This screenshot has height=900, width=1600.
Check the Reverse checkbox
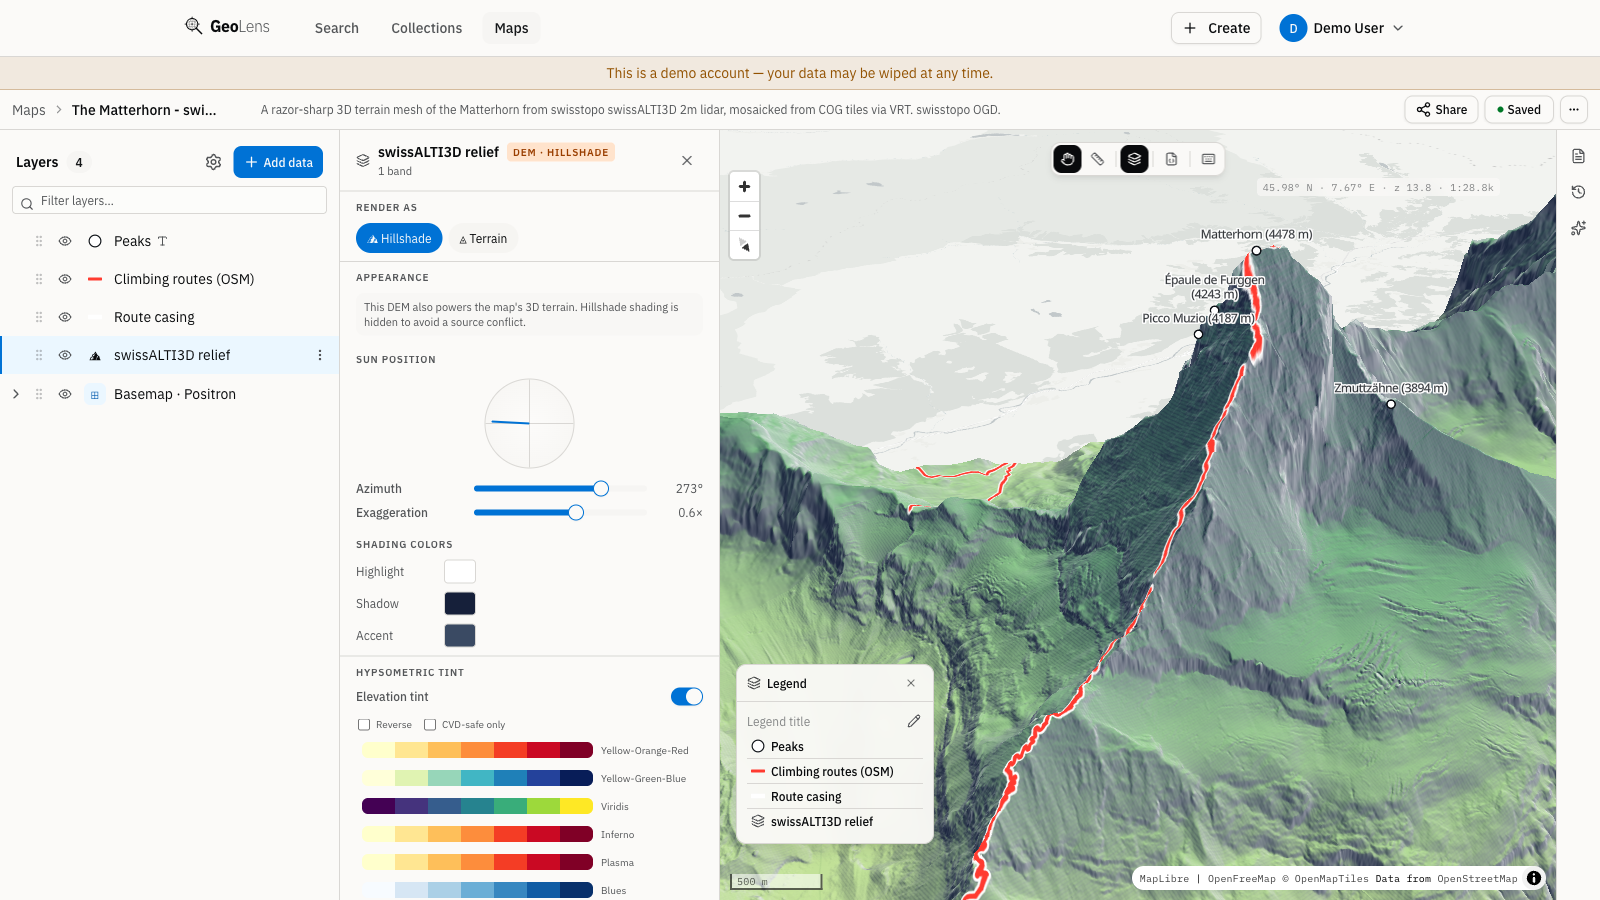(364, 725)
